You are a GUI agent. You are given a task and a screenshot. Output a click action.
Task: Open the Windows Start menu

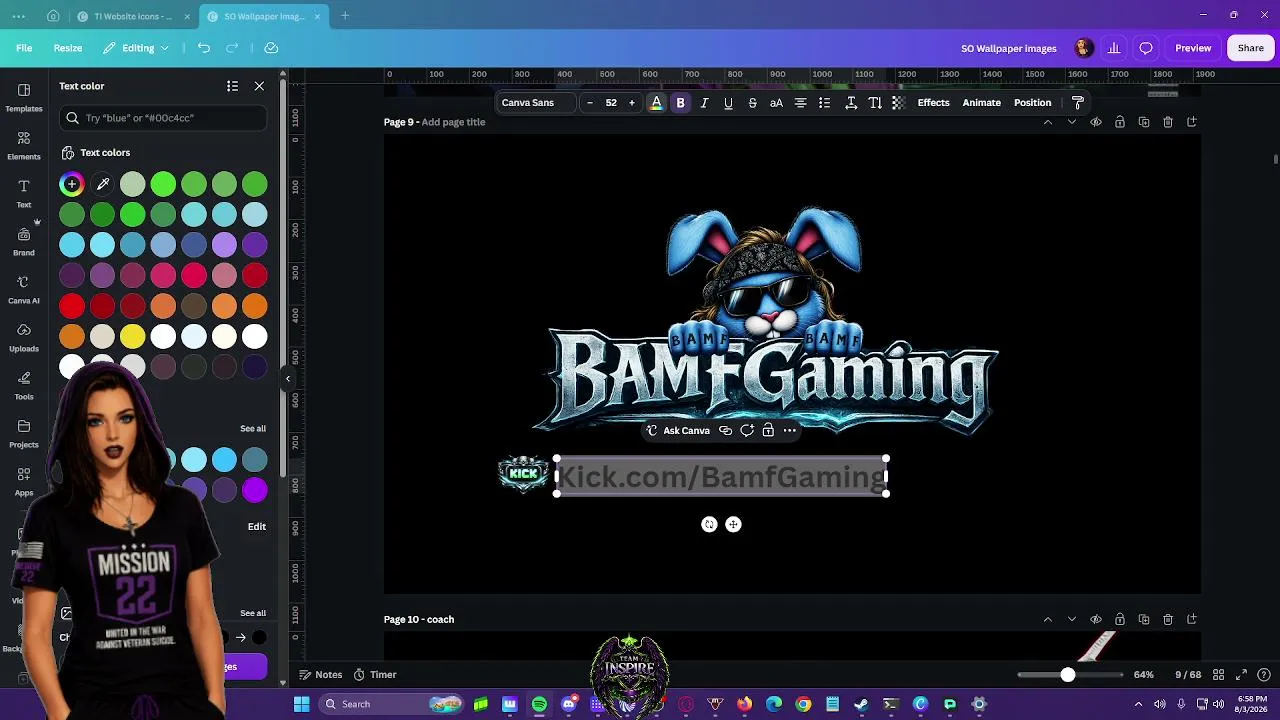pyautogui.click(x=301, y=704)
